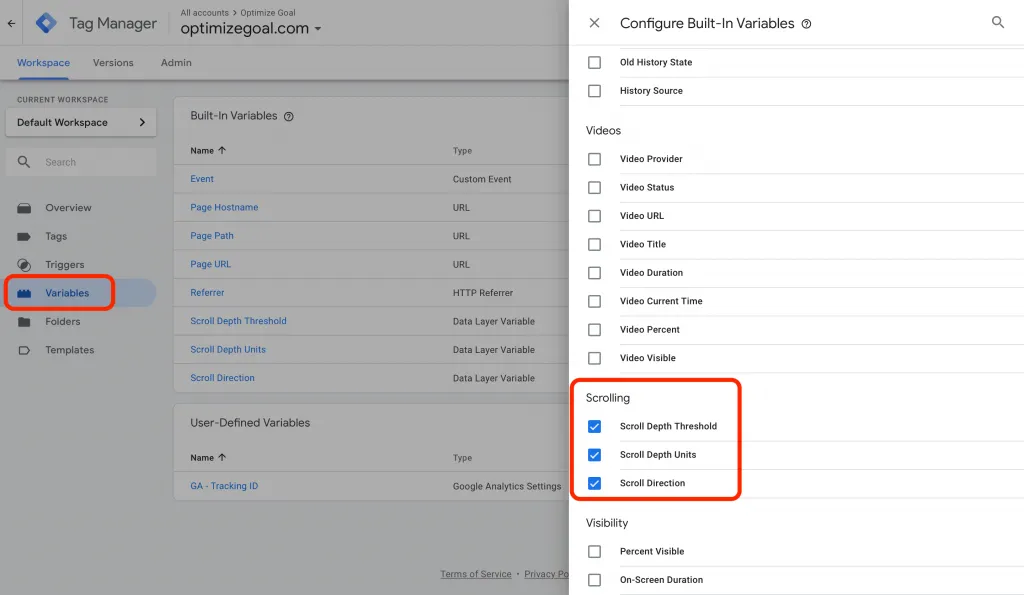Image resolution: width=1024 pixels, height=595 pixels.
Task: Click help icon next to Built-In Variables heading
Action: 289,116
